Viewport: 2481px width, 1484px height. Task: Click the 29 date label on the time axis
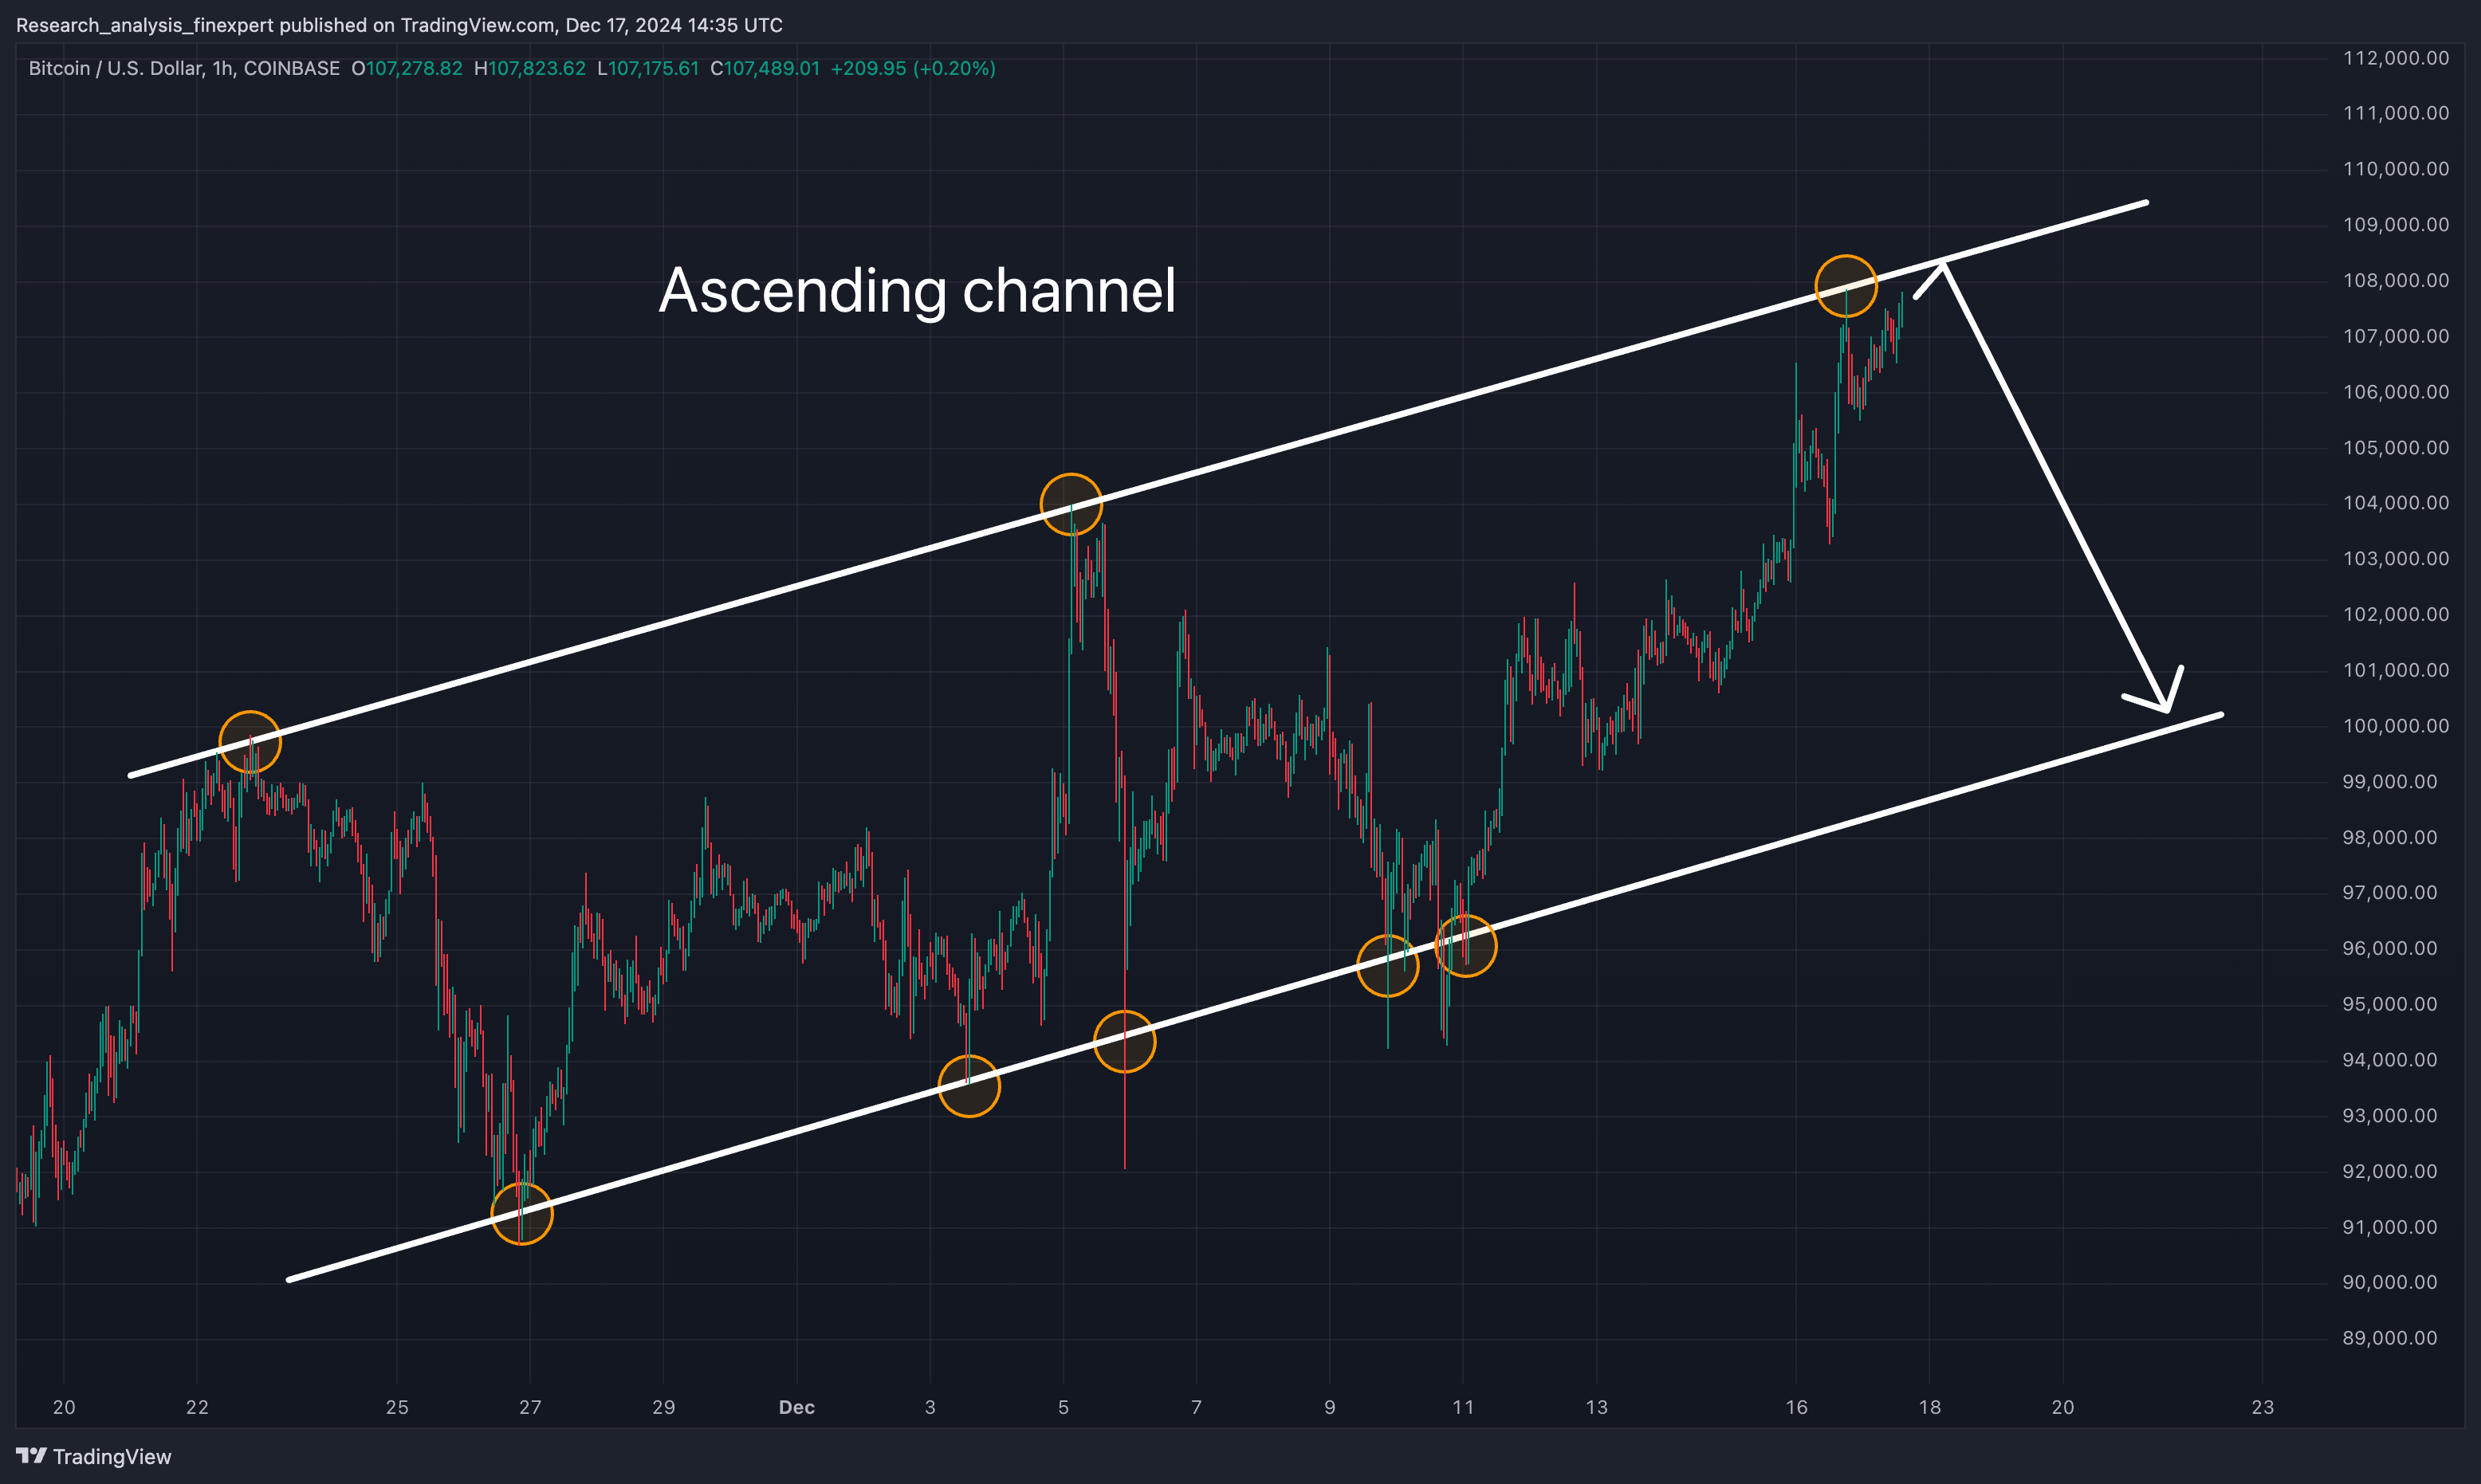point(664,1407)
